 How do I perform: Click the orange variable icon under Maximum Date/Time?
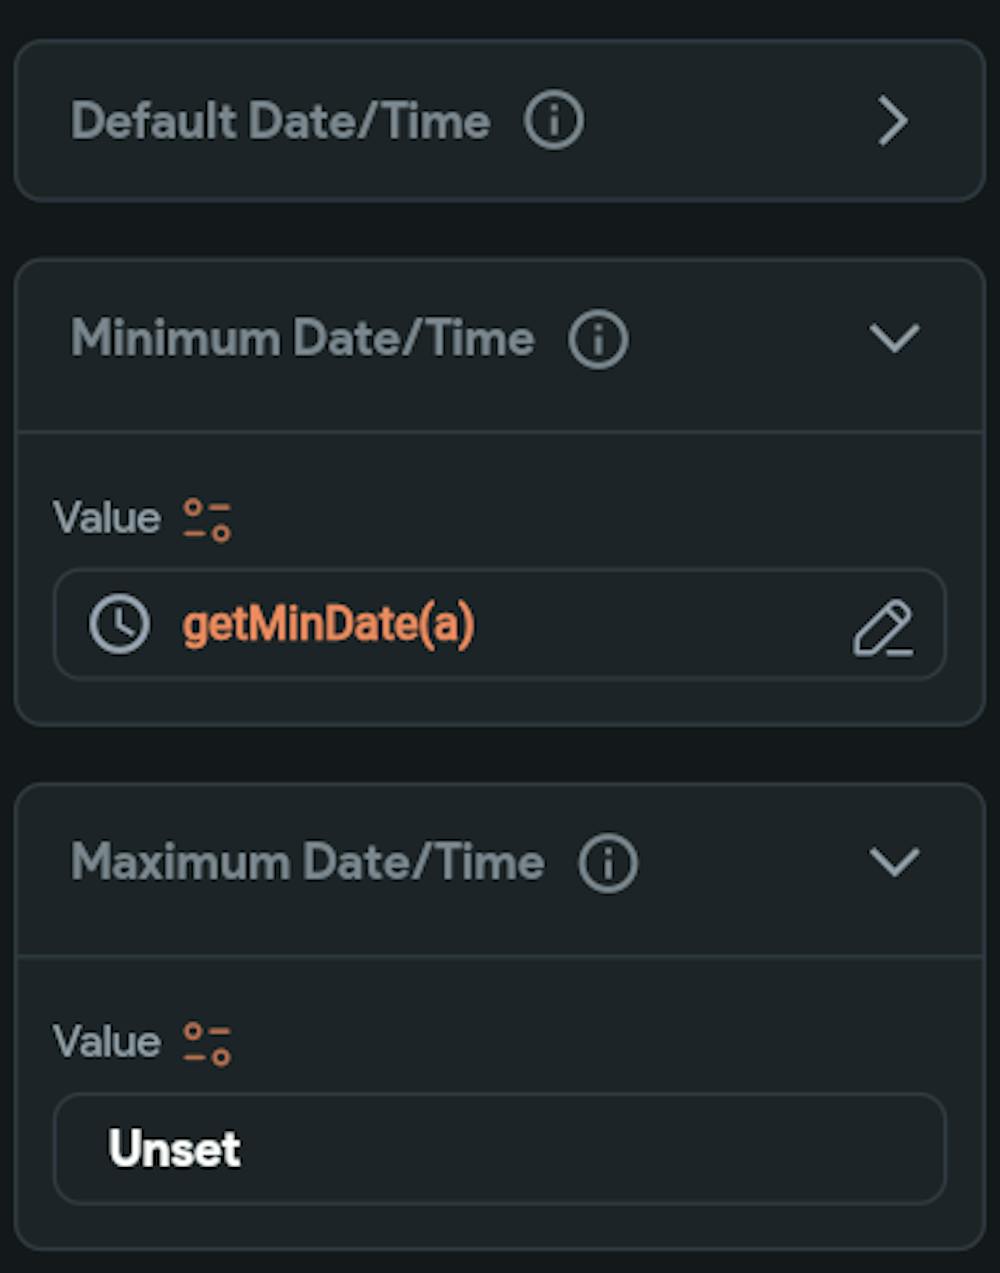coord(207,1043)
